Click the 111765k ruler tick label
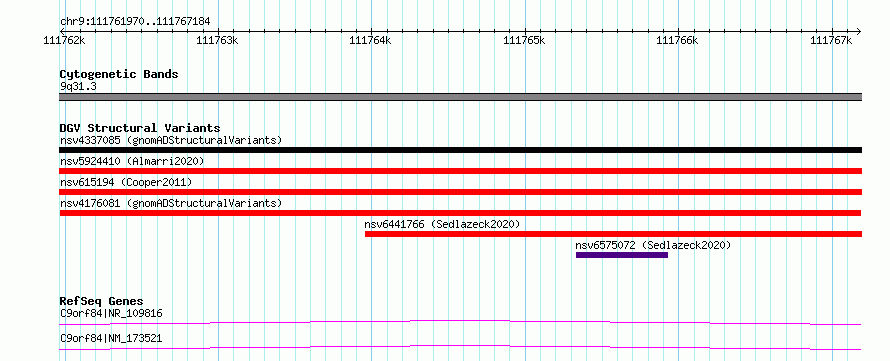 pyautogui.click(x=524, y=40)
